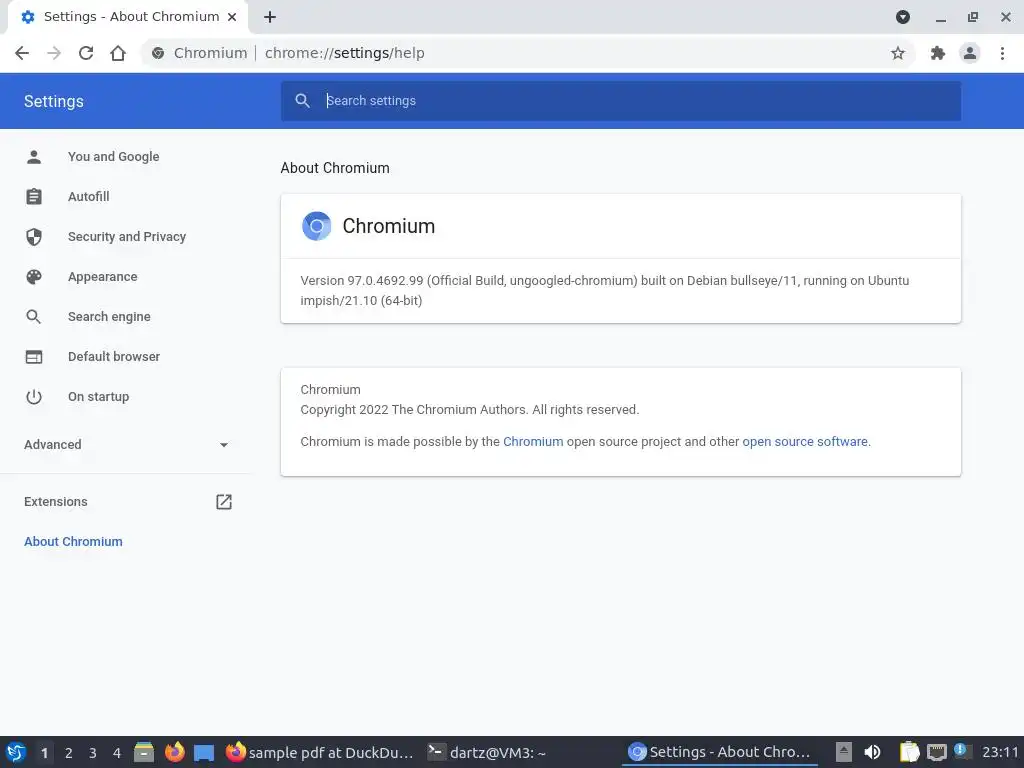Viewport: 1024px width, 768px height.
Task: Open the three-dot Chromium menu
Action: [x=1002, y=53]
